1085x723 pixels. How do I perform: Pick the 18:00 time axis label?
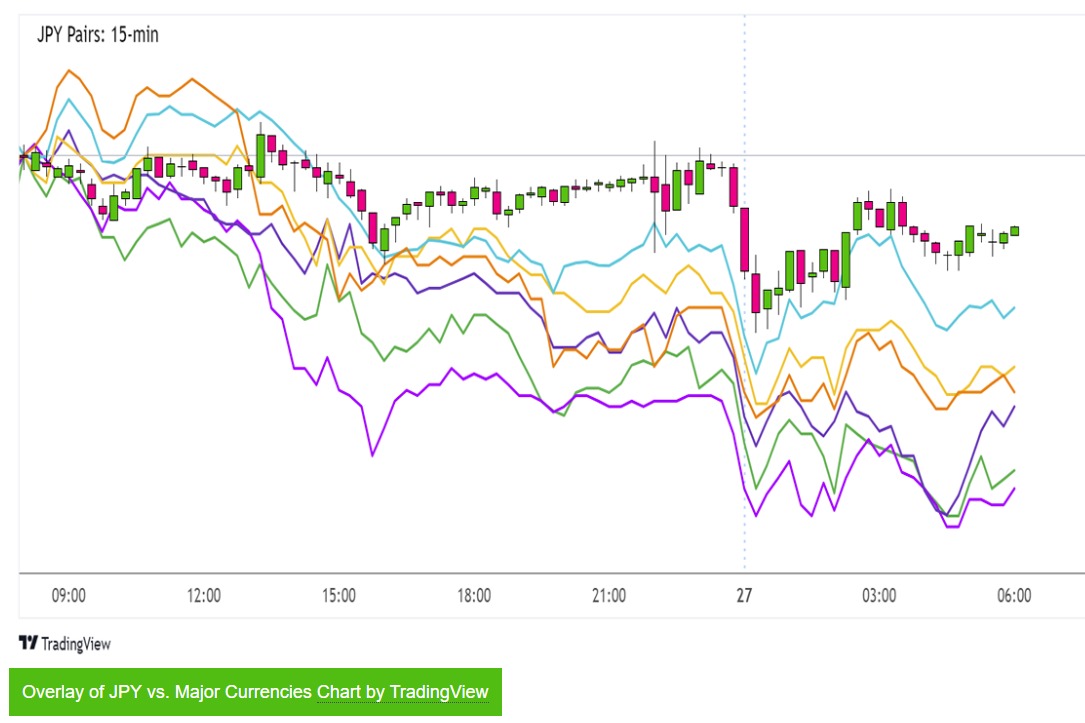(474, 596)
